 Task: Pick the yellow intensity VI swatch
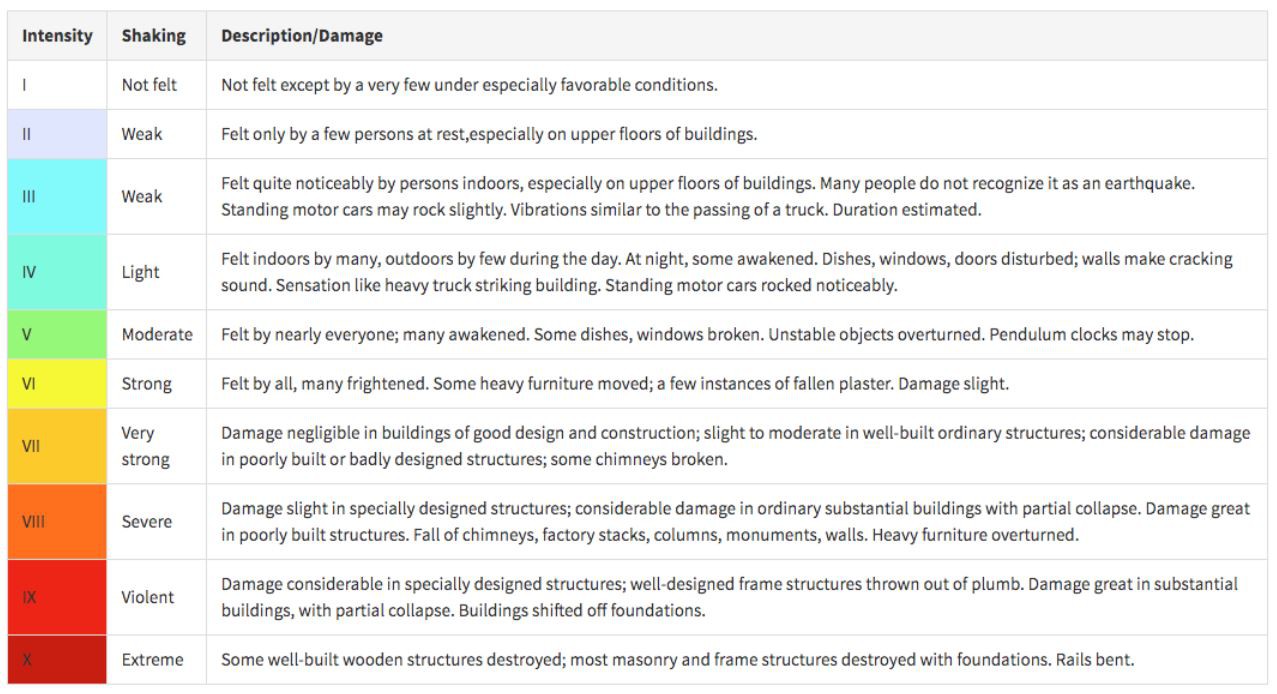coord(57,384)
